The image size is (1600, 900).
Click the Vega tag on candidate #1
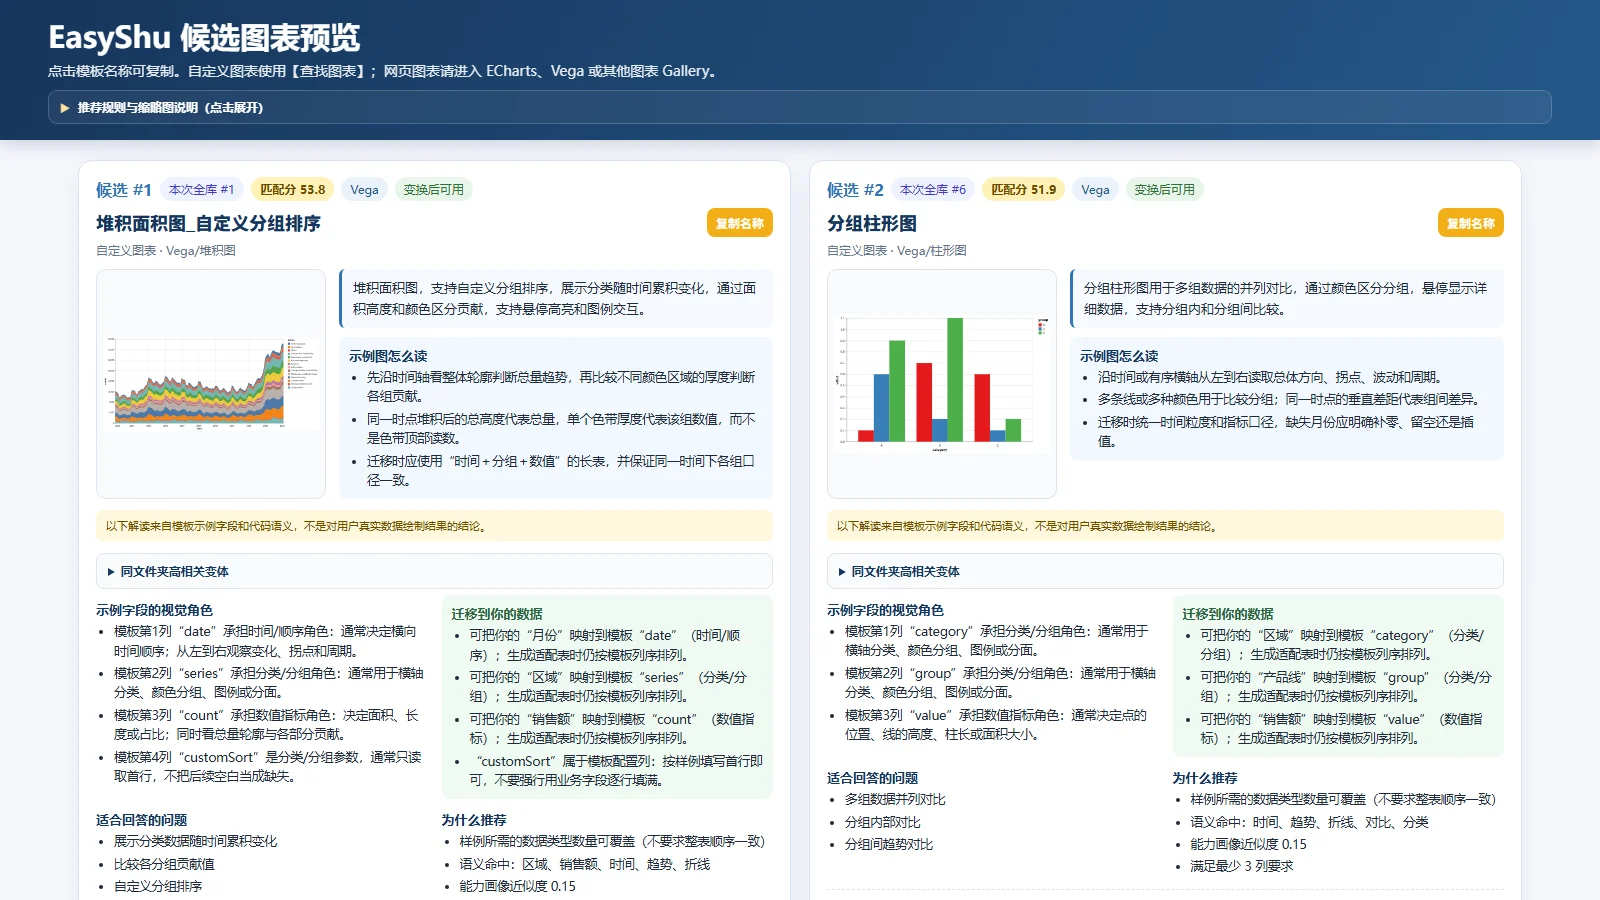[x=364, y=189]
